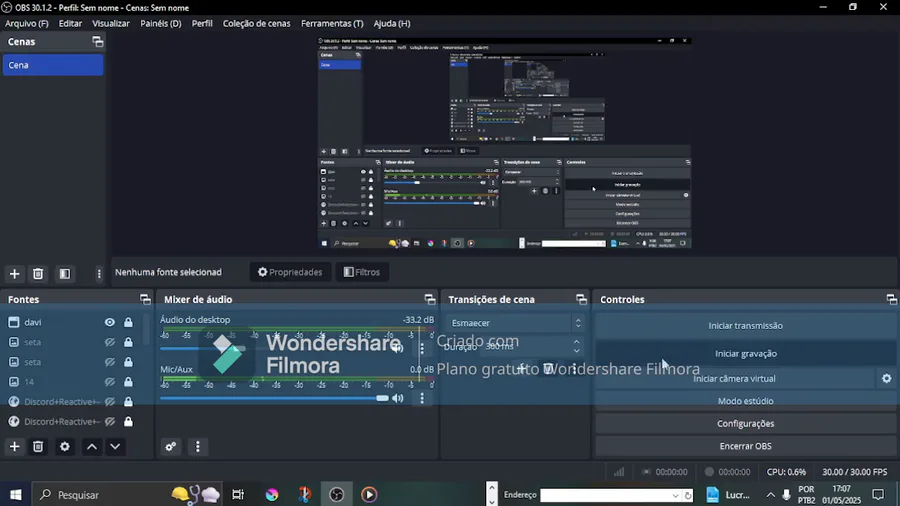
Task: Click the Mic/Aux volume slider
Action: click(x=274, y=398)
